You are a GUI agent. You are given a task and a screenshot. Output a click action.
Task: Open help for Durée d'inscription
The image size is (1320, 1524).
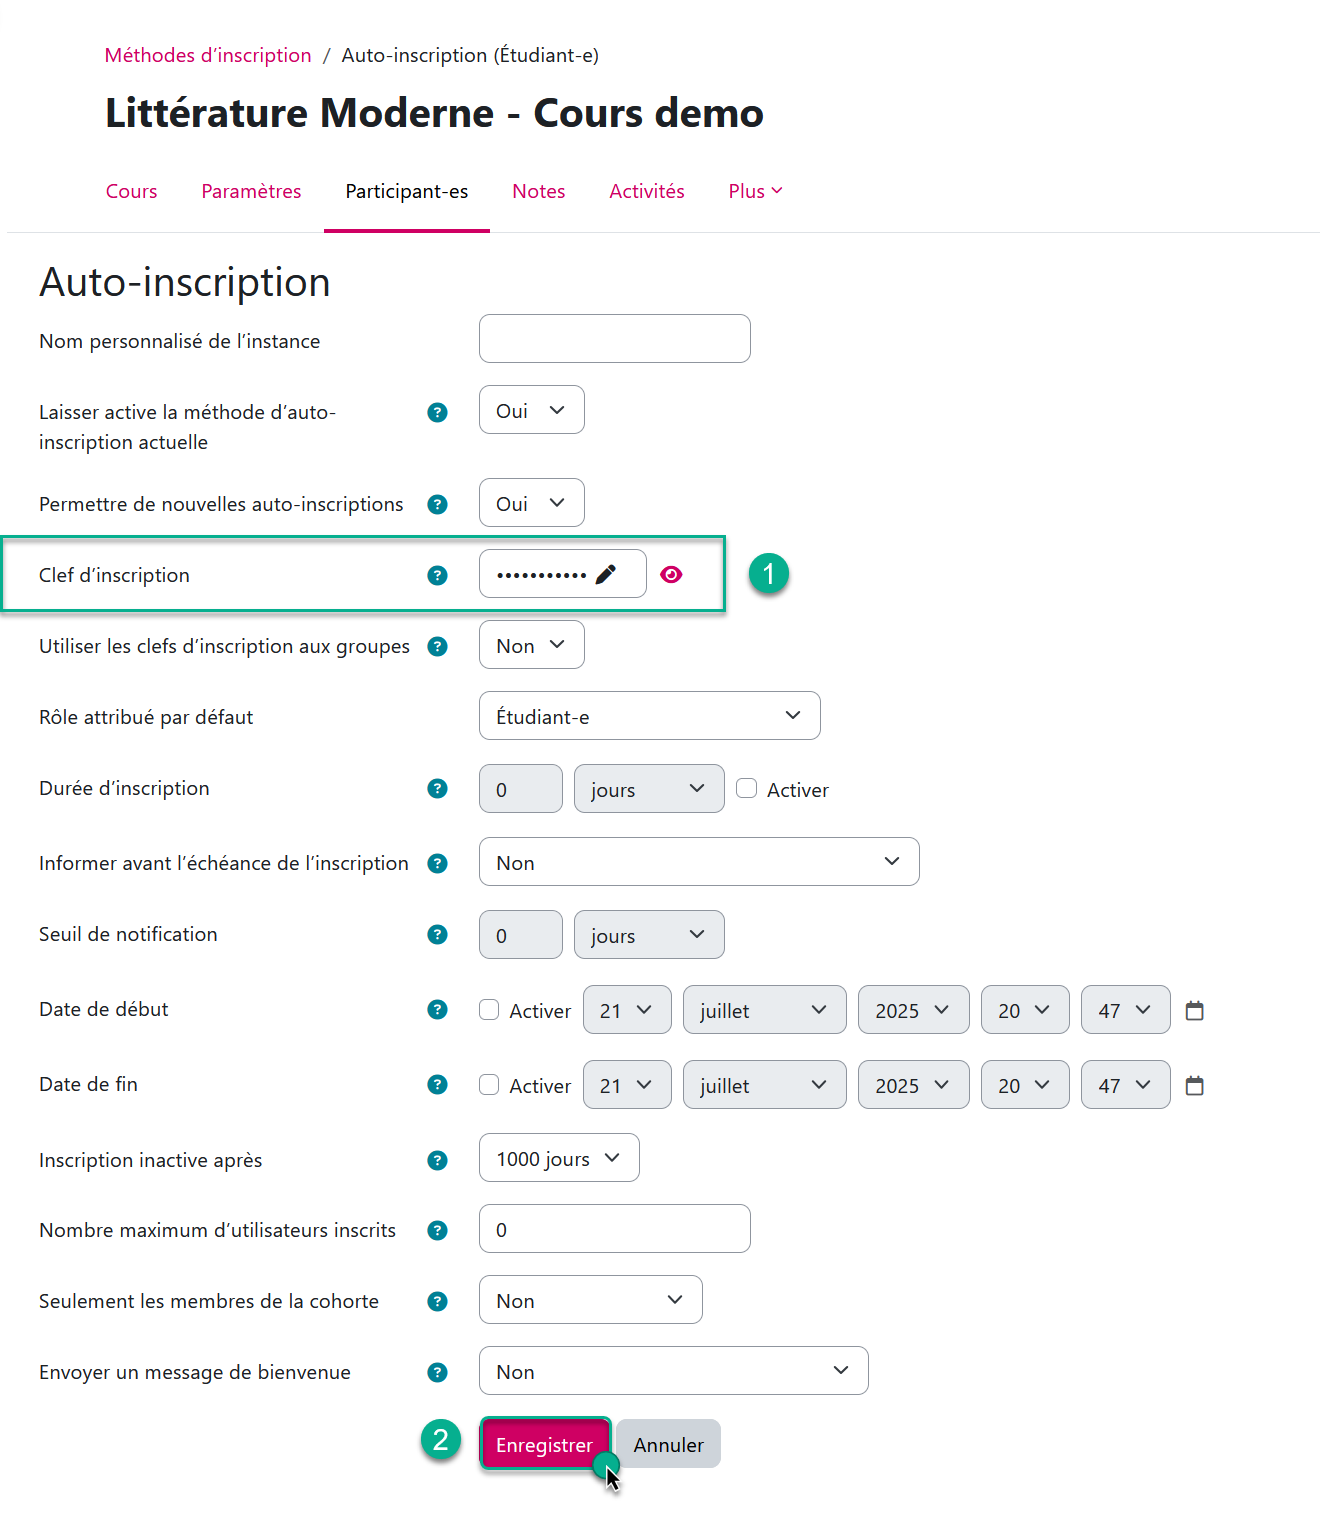click(437, 788)
